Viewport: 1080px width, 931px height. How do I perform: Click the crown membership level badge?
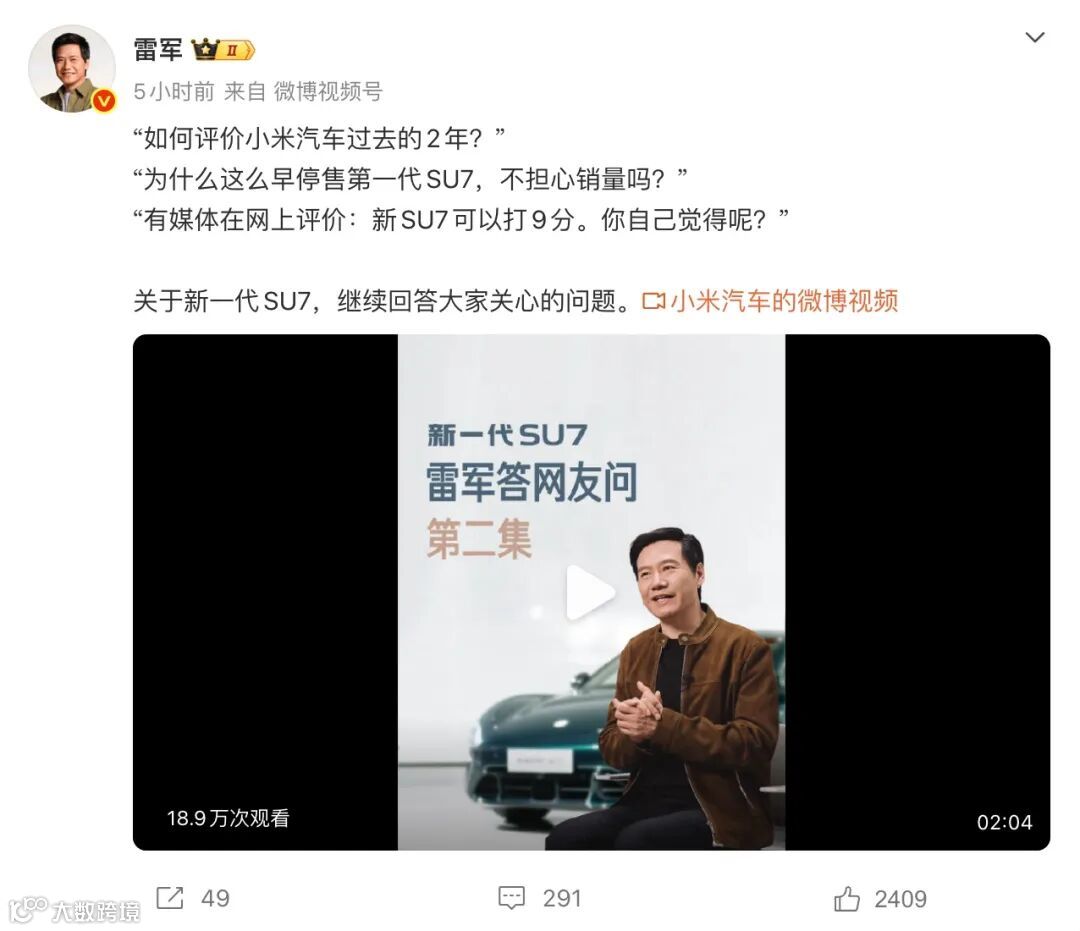[x=223, y=50]
